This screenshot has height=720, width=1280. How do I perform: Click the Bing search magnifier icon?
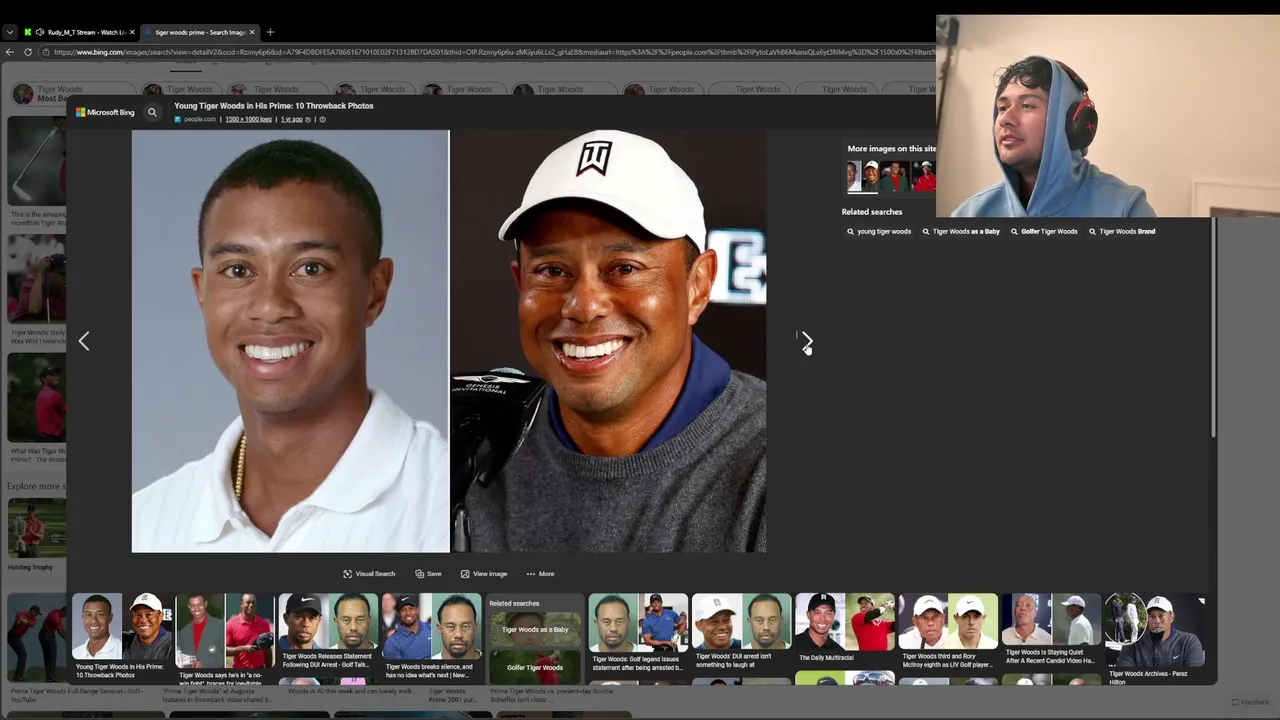click(x=152, y=112)
